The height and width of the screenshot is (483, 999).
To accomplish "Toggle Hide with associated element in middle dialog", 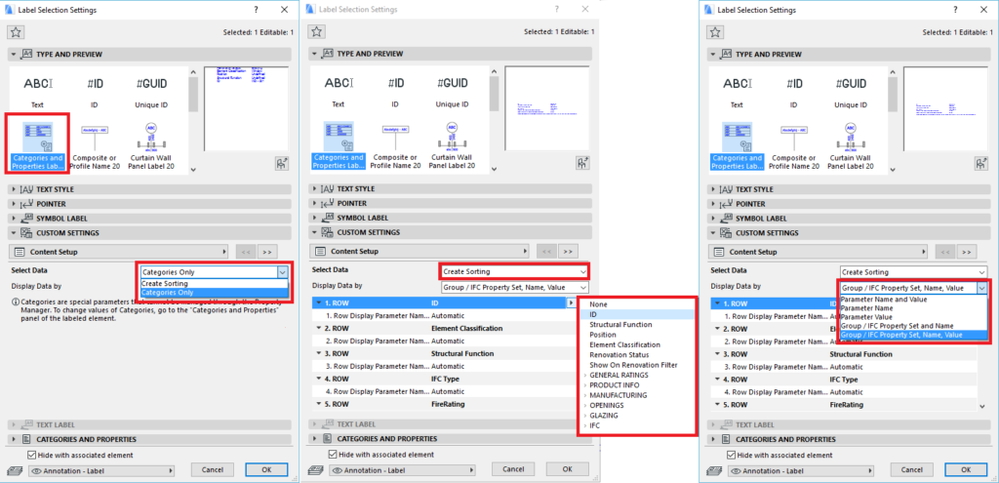I will (x=332, y=455).
